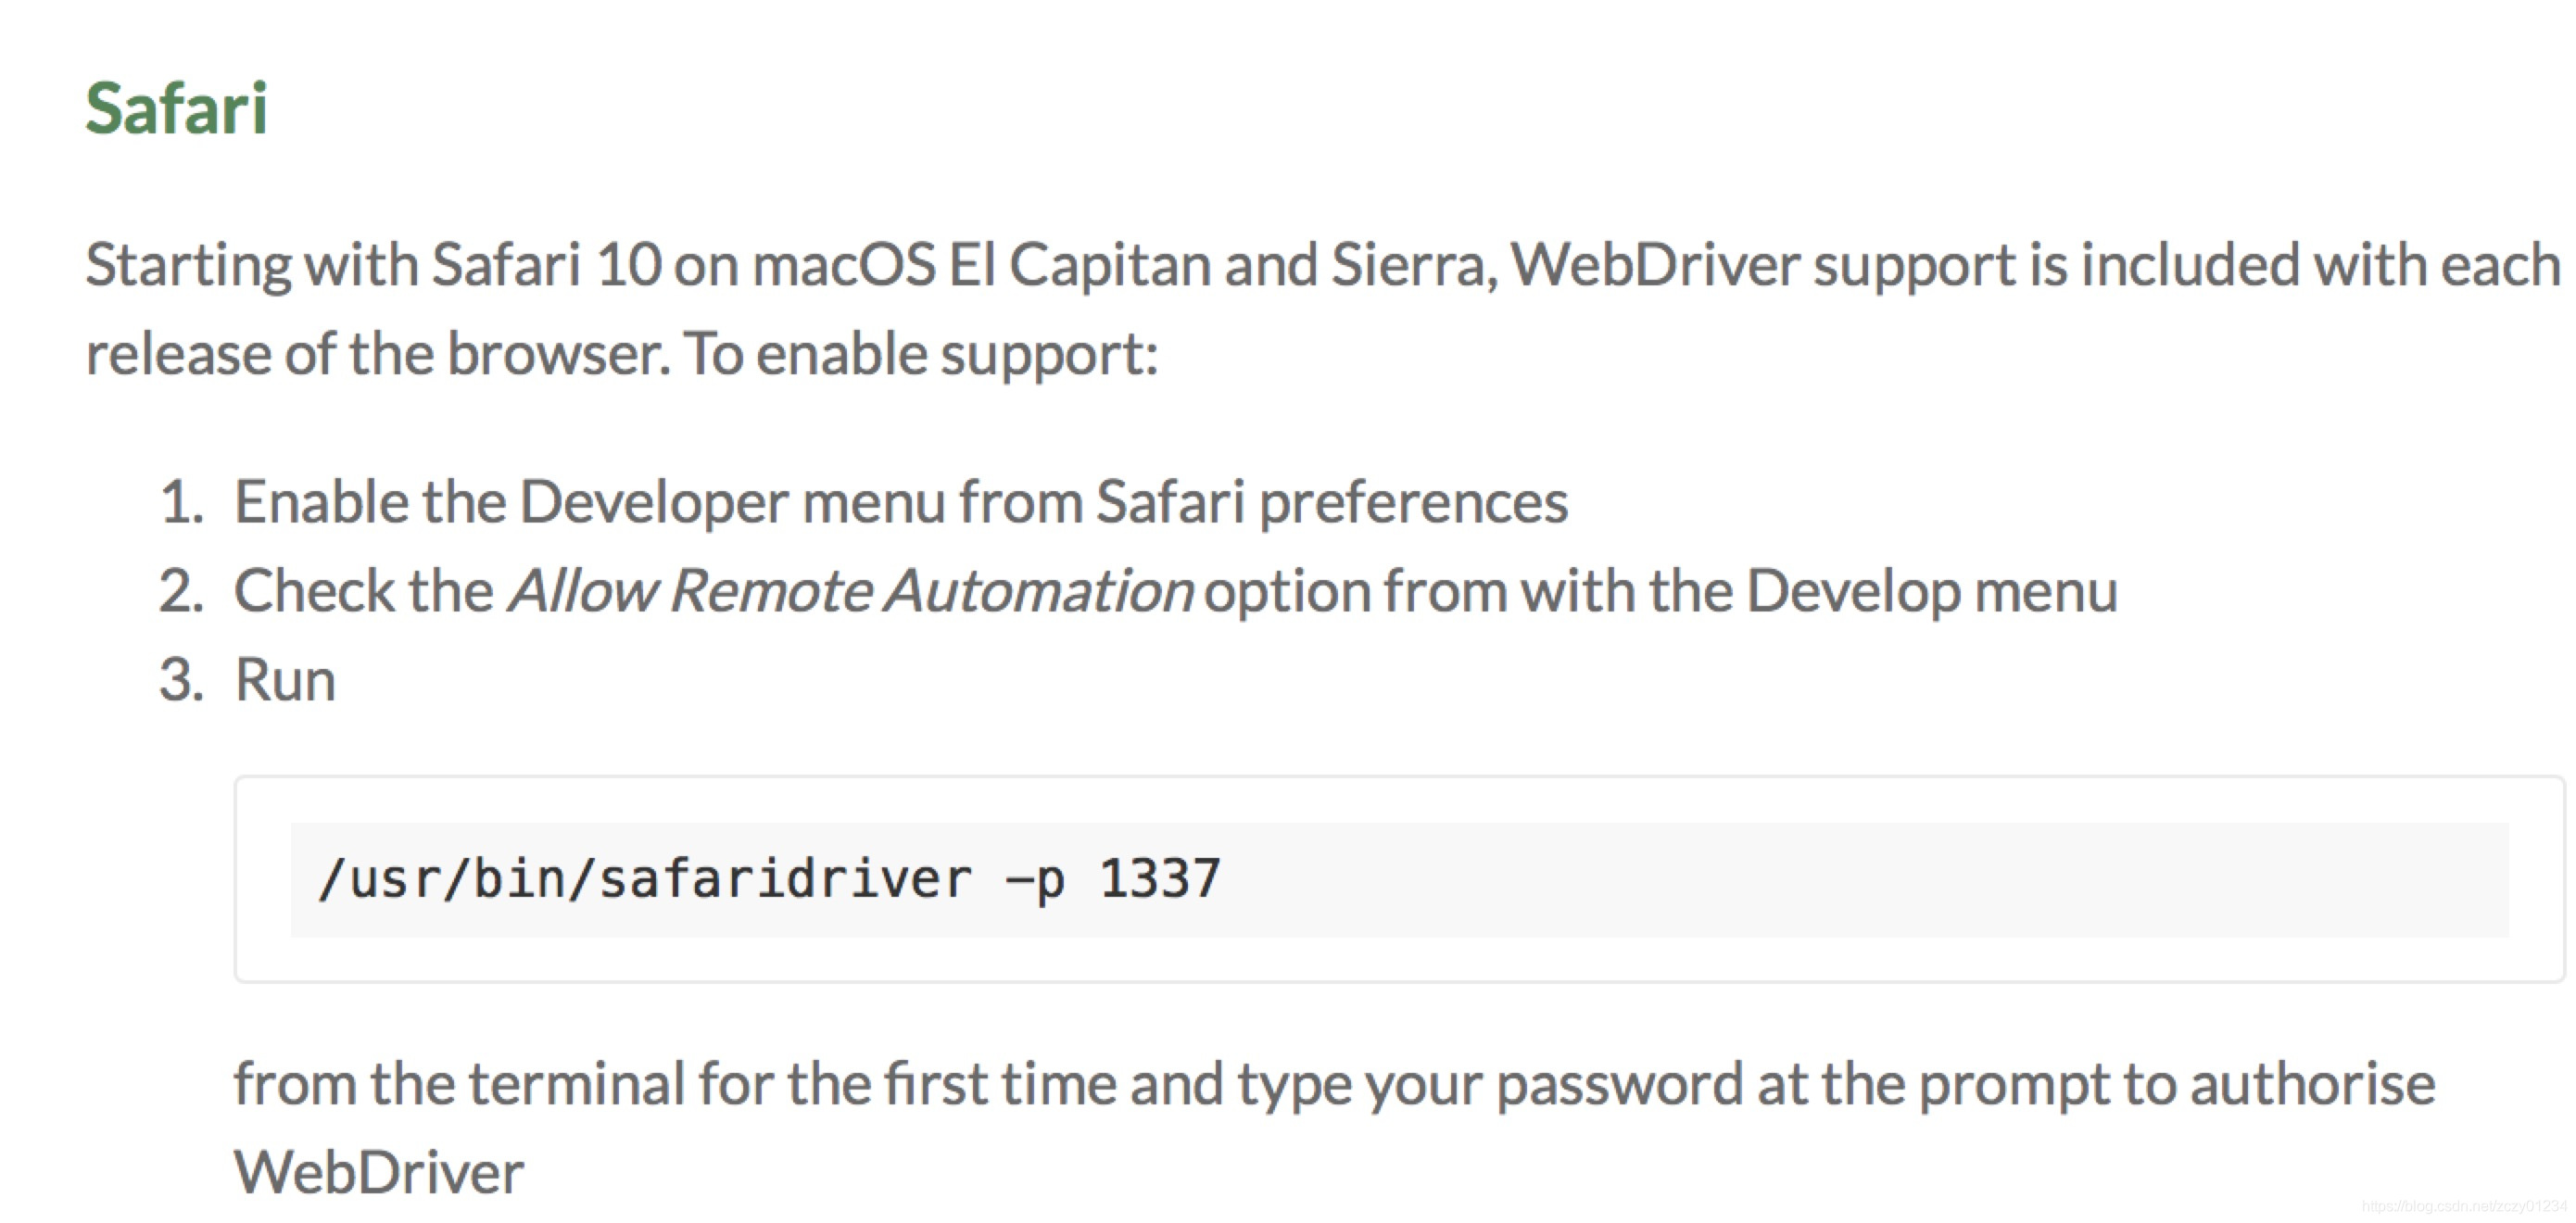The height and width of the screenshot is (1223, 2576).
Task: Click the safaridriver command code line
Action: (x=769, y=880)
